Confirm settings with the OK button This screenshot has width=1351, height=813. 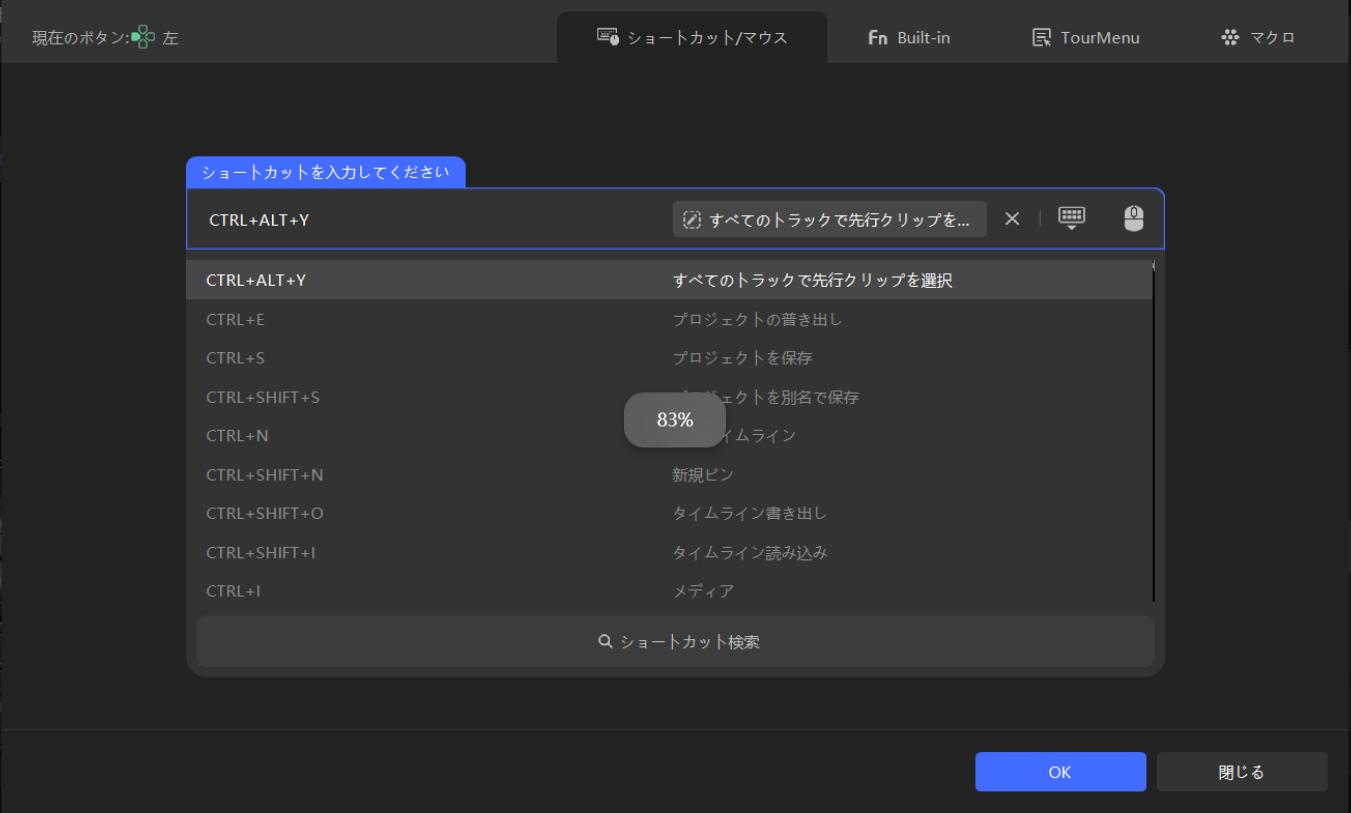(x=1059, y=771)
